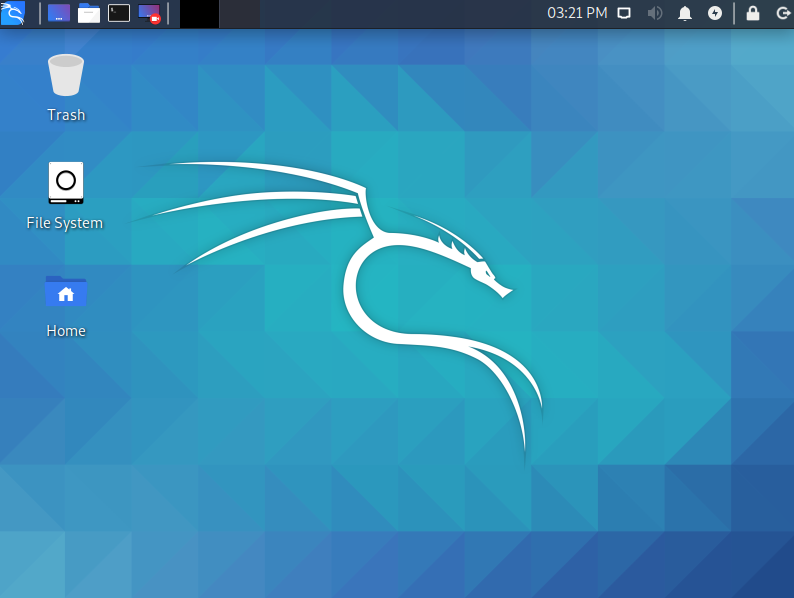Open the display settings tray icon
The width and height of the screenshot is (794, 598).
click(x=624, y=13)
